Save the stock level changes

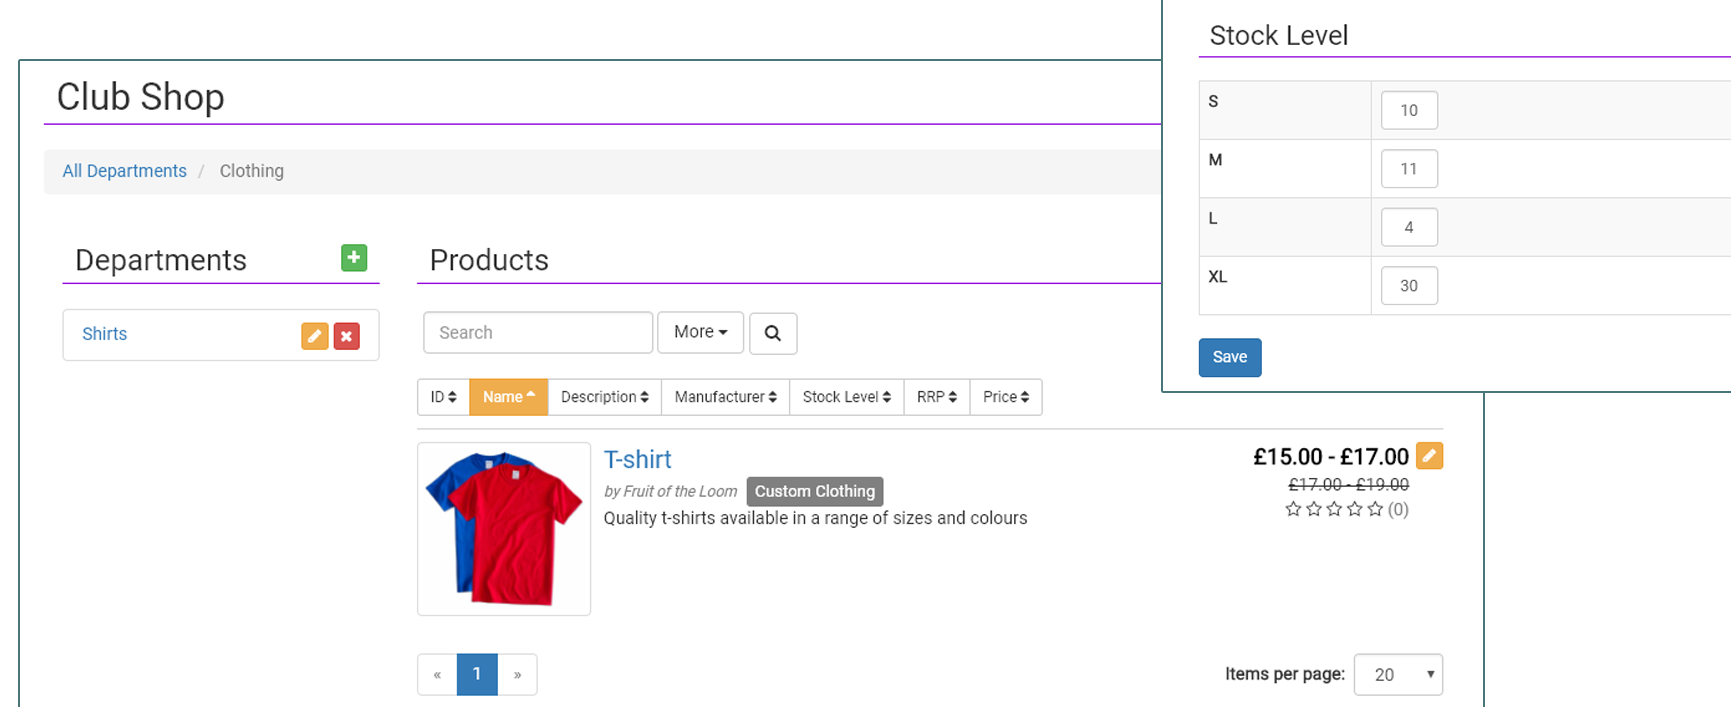pos(1229,357)
